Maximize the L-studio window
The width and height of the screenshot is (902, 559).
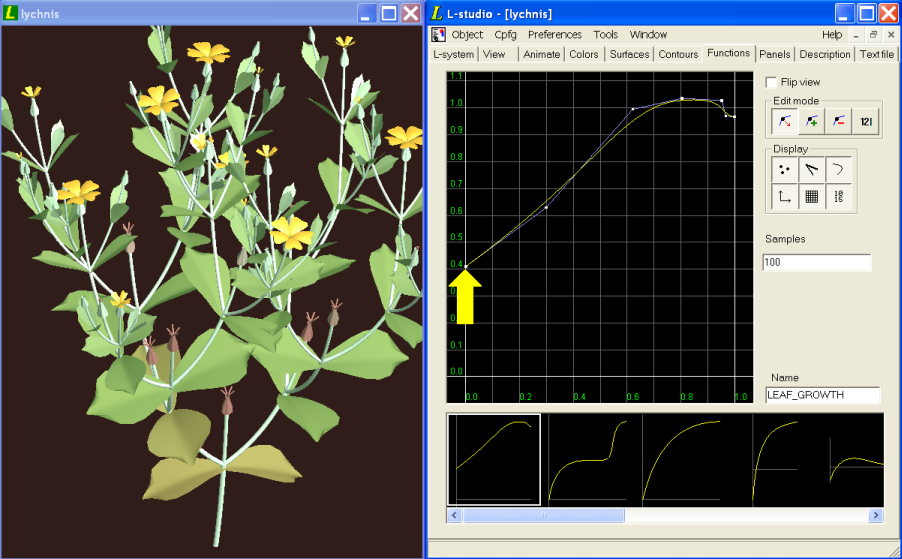click(867, 13)
